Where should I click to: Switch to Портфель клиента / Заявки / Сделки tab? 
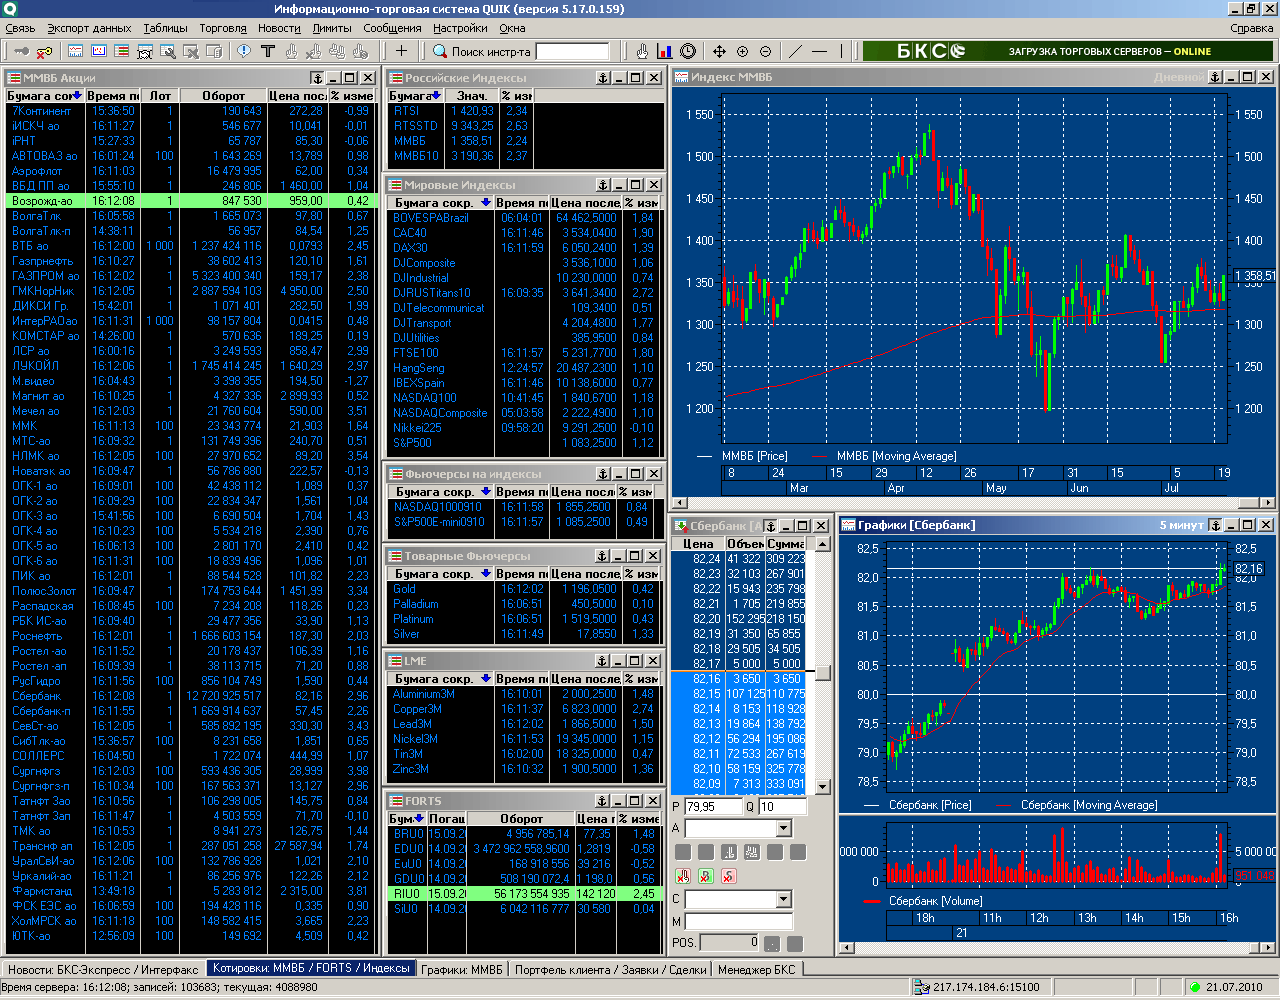tap(611, 969)
